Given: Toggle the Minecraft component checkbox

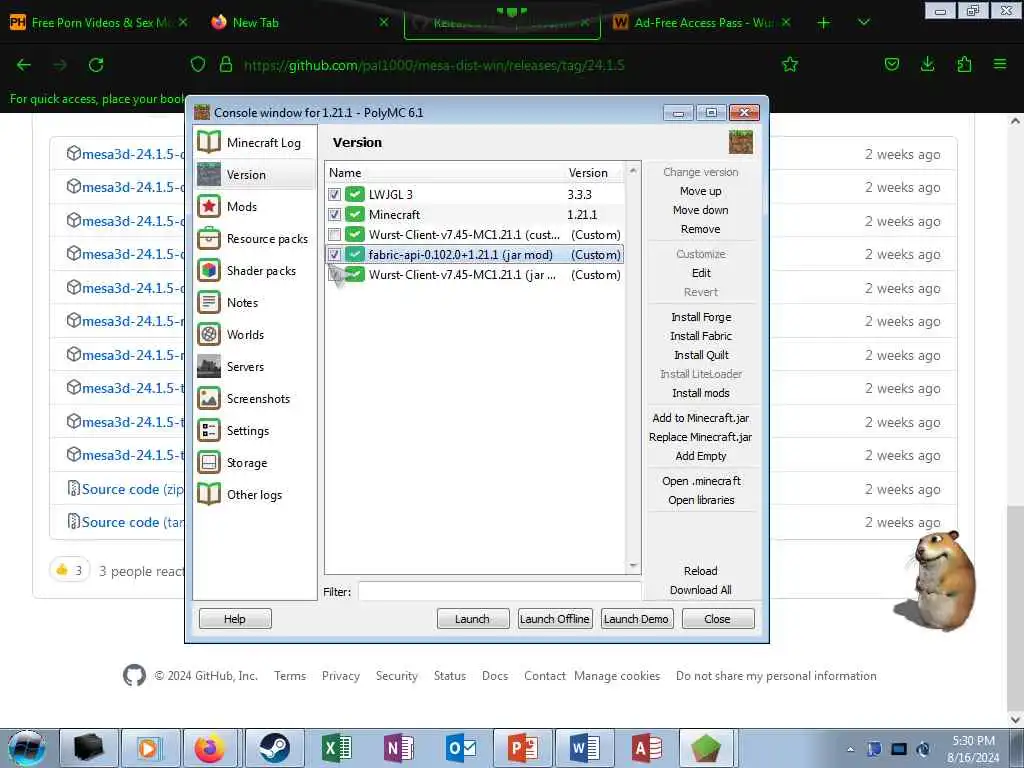Looking at the screenshot, I should 334,214.
